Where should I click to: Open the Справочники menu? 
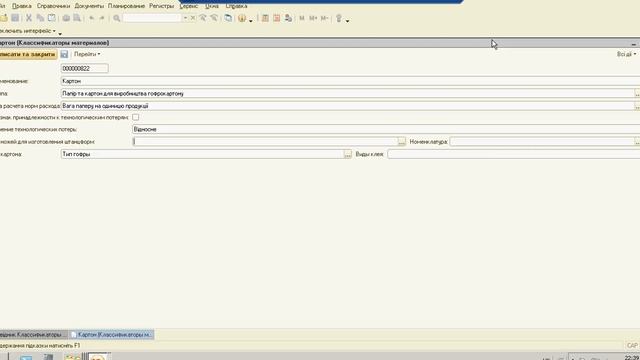[x=53, y=6]
